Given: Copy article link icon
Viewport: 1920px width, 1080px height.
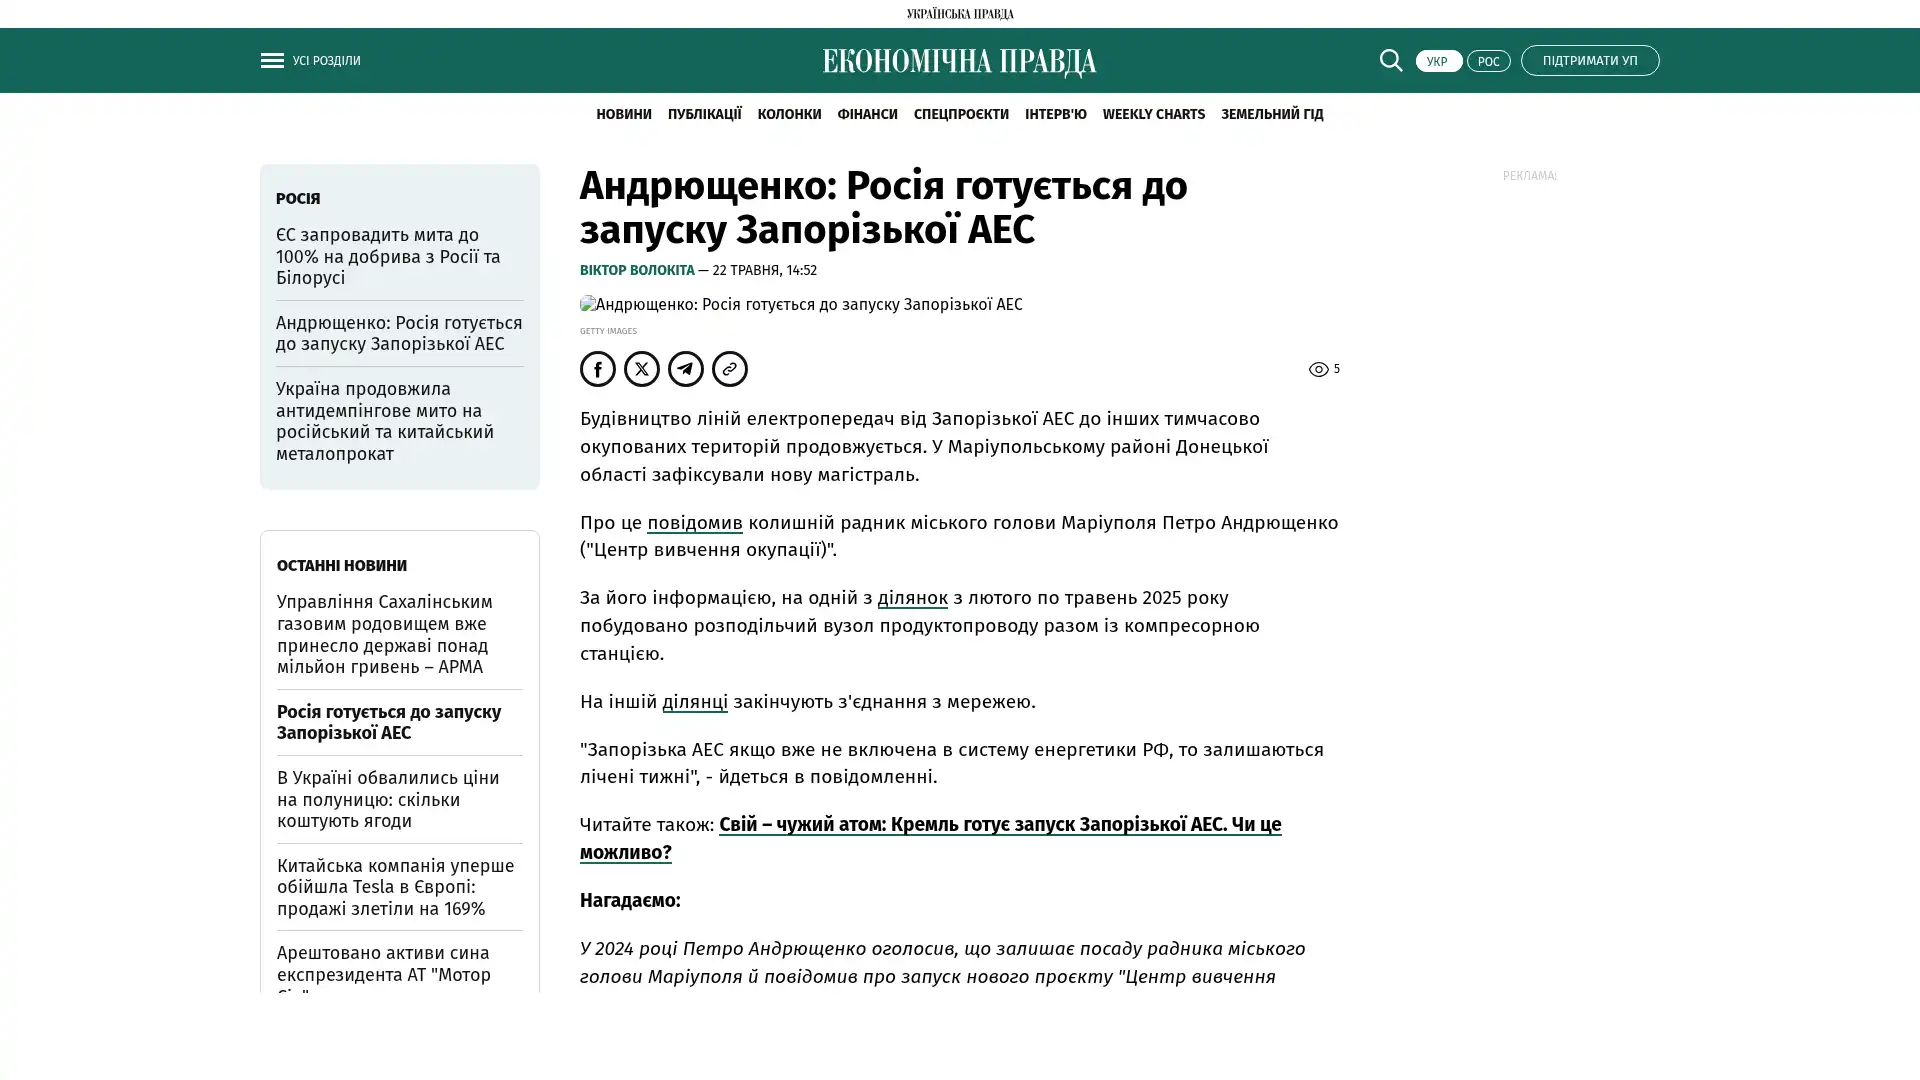Looking at the screenshot, I should 730,369.
